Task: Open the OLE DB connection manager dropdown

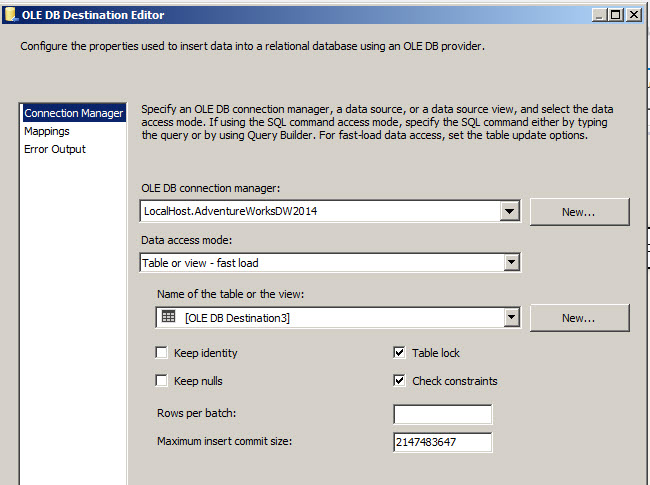Action: point(509,211)
